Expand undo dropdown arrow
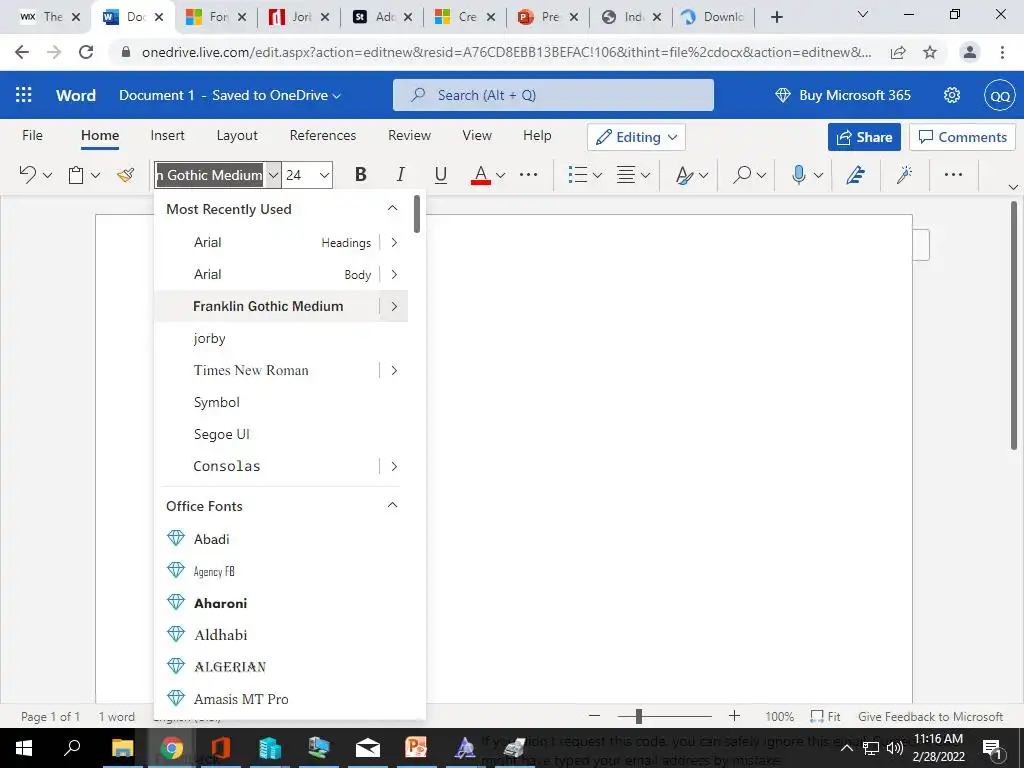The height and width of the screenshot is (768, 1024). click(47, 175)
